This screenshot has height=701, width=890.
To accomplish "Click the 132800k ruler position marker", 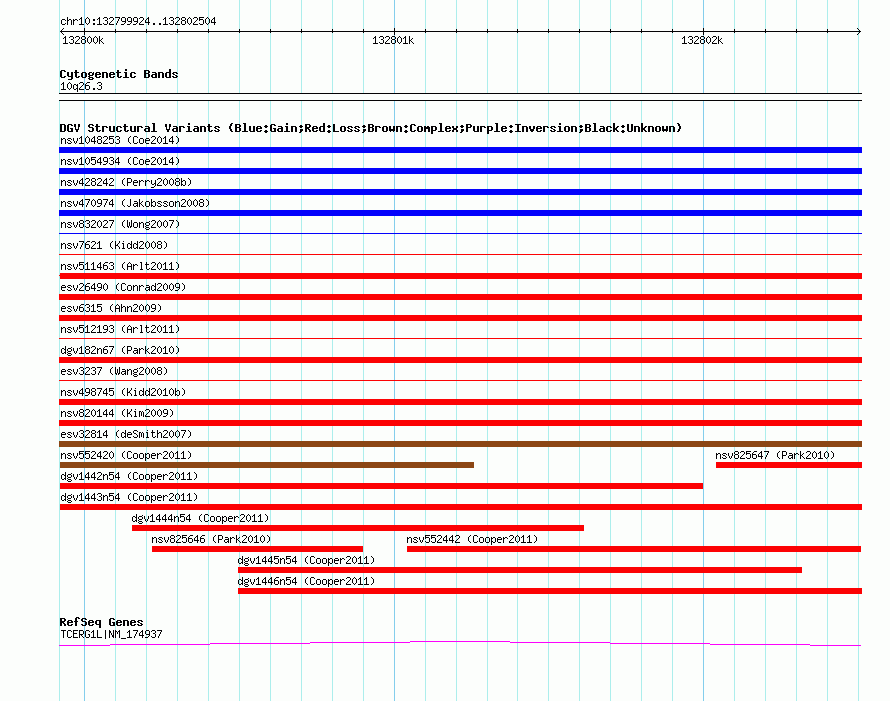I will (83, 40).
